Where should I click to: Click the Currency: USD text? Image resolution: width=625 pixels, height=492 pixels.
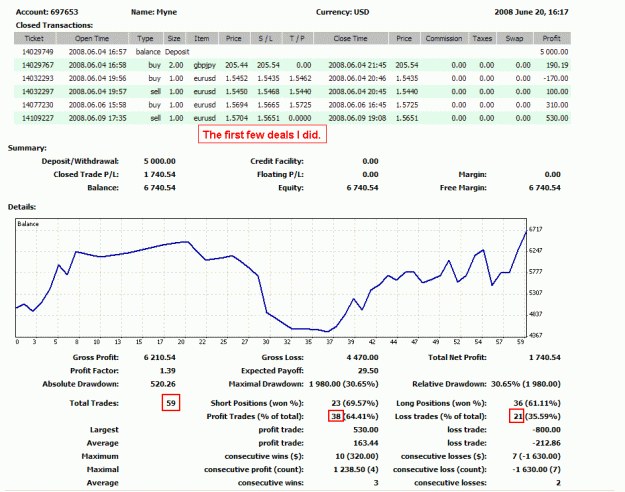pyautogui.click(x=342, y=12)
